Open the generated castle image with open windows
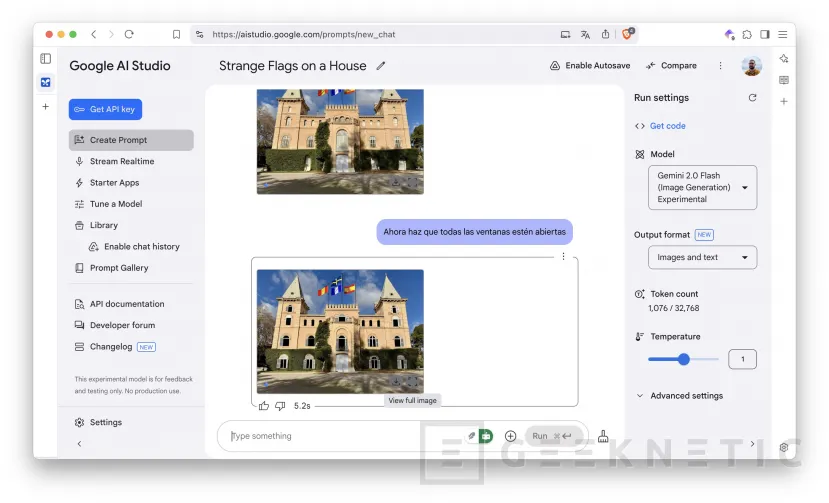Image resolution: width=829 pixels, height=503 pixels. (340, 331)
